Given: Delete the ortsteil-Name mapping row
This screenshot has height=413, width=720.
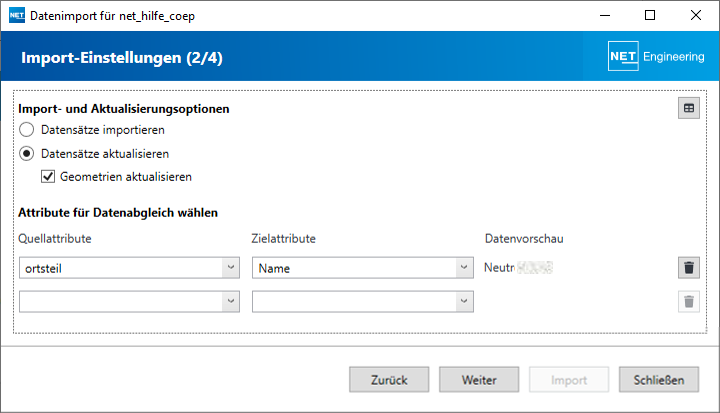Looking at the screenshot, I should click(x=689, y=268).
